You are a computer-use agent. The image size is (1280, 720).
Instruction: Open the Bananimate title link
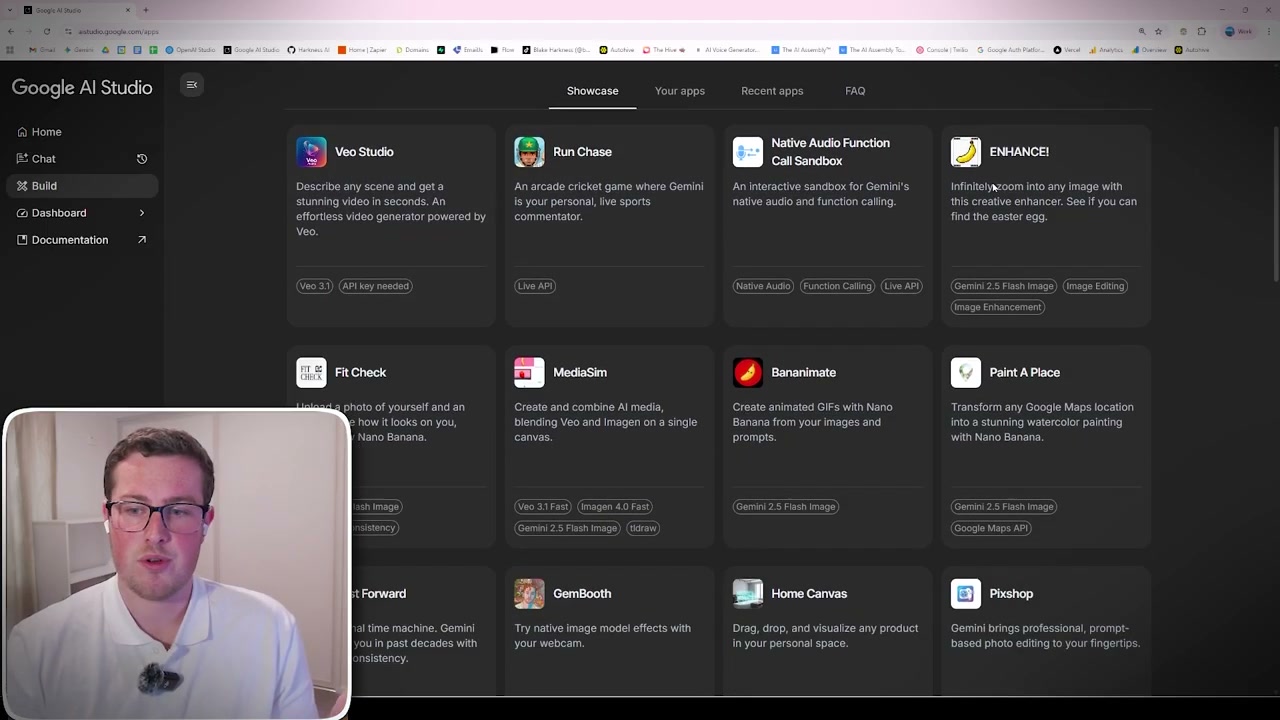click(803, 372)
